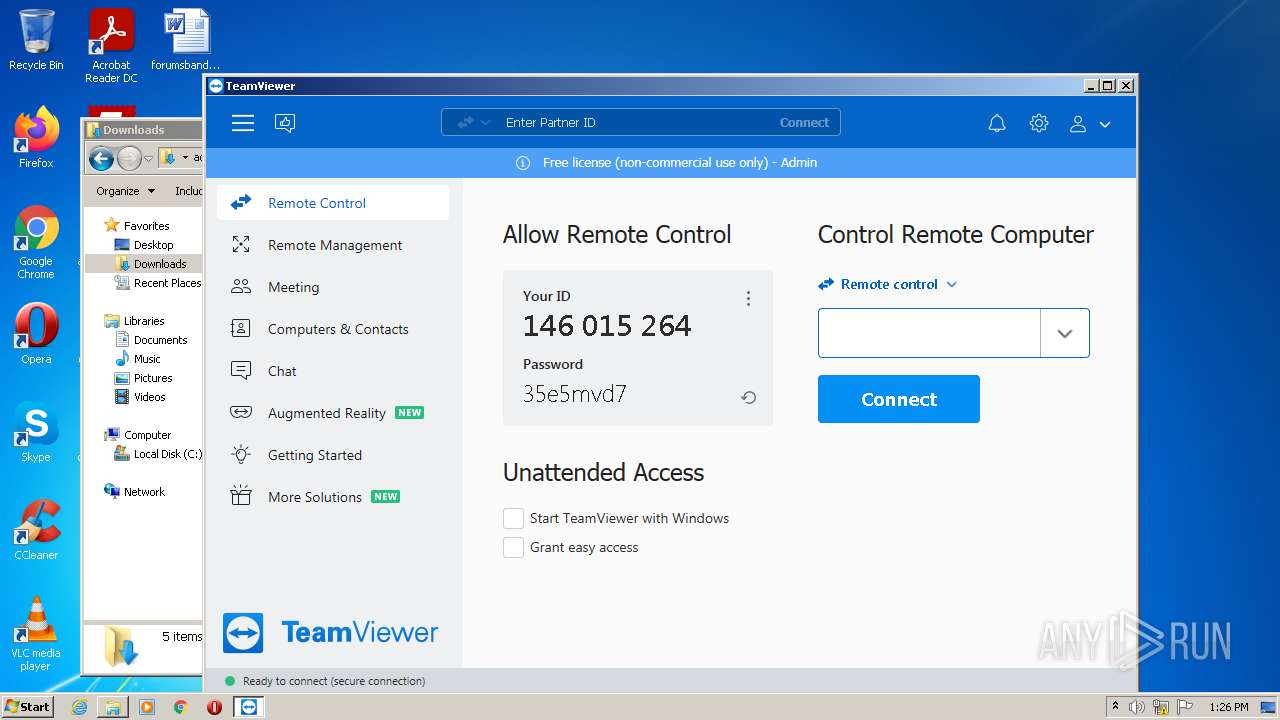Open the TeamViewer hamburger menu
Viewport: 1280px width, 720px height.
click(x=243, y=123)
